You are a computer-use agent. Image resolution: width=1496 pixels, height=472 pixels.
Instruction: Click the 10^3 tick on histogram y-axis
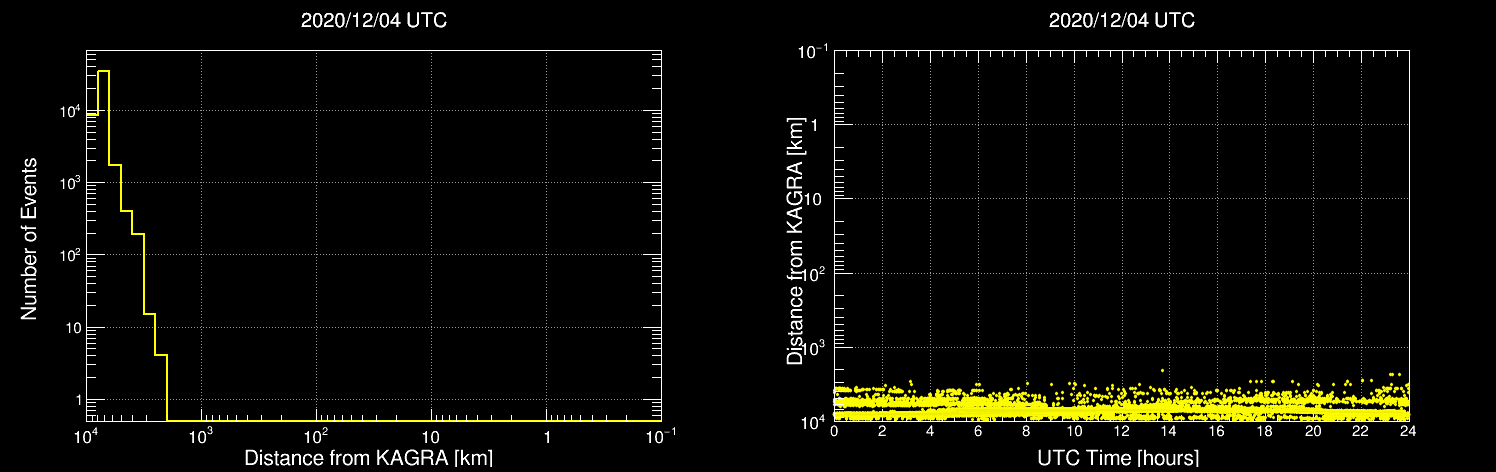(68, 182)
